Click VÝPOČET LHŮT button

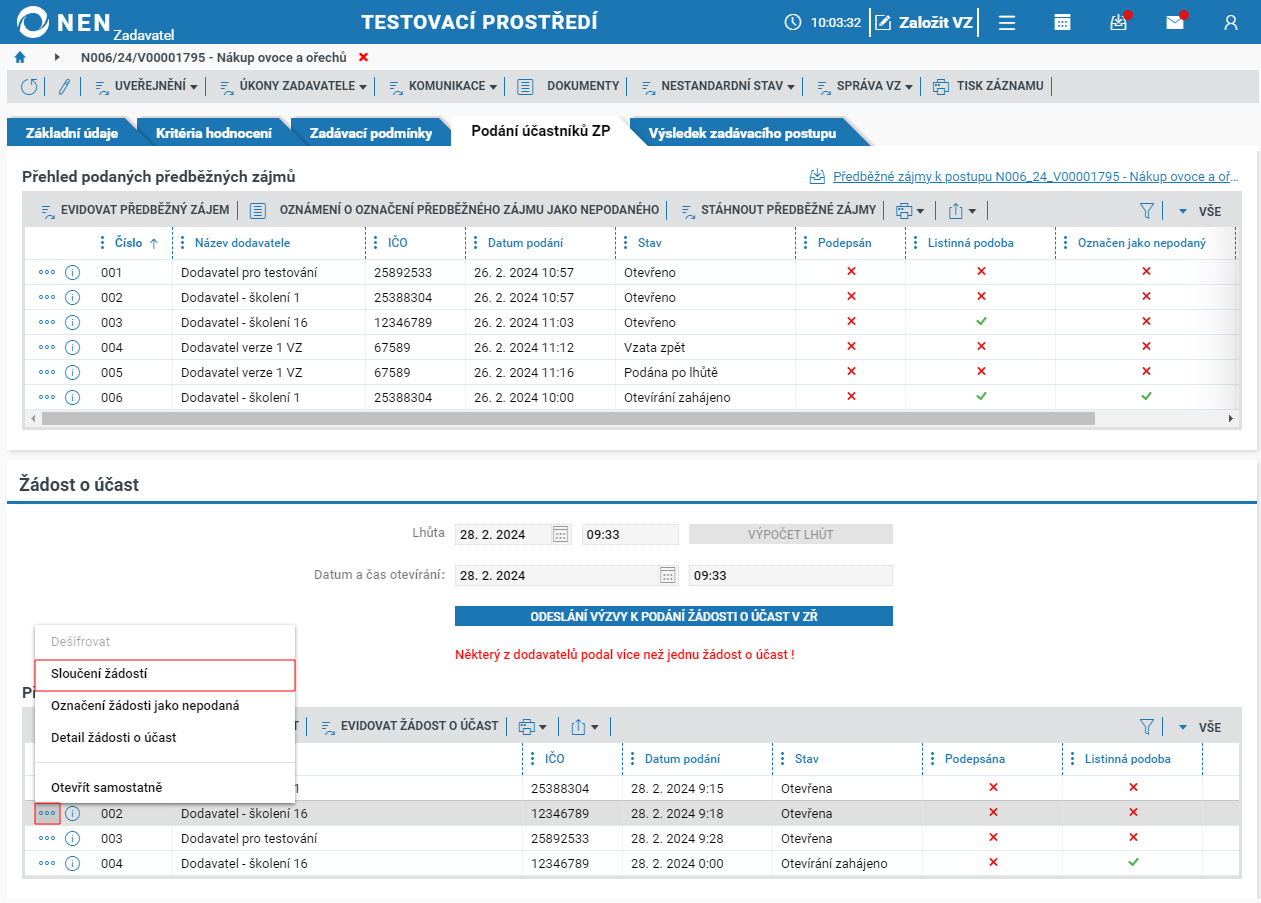click(790, 534)
